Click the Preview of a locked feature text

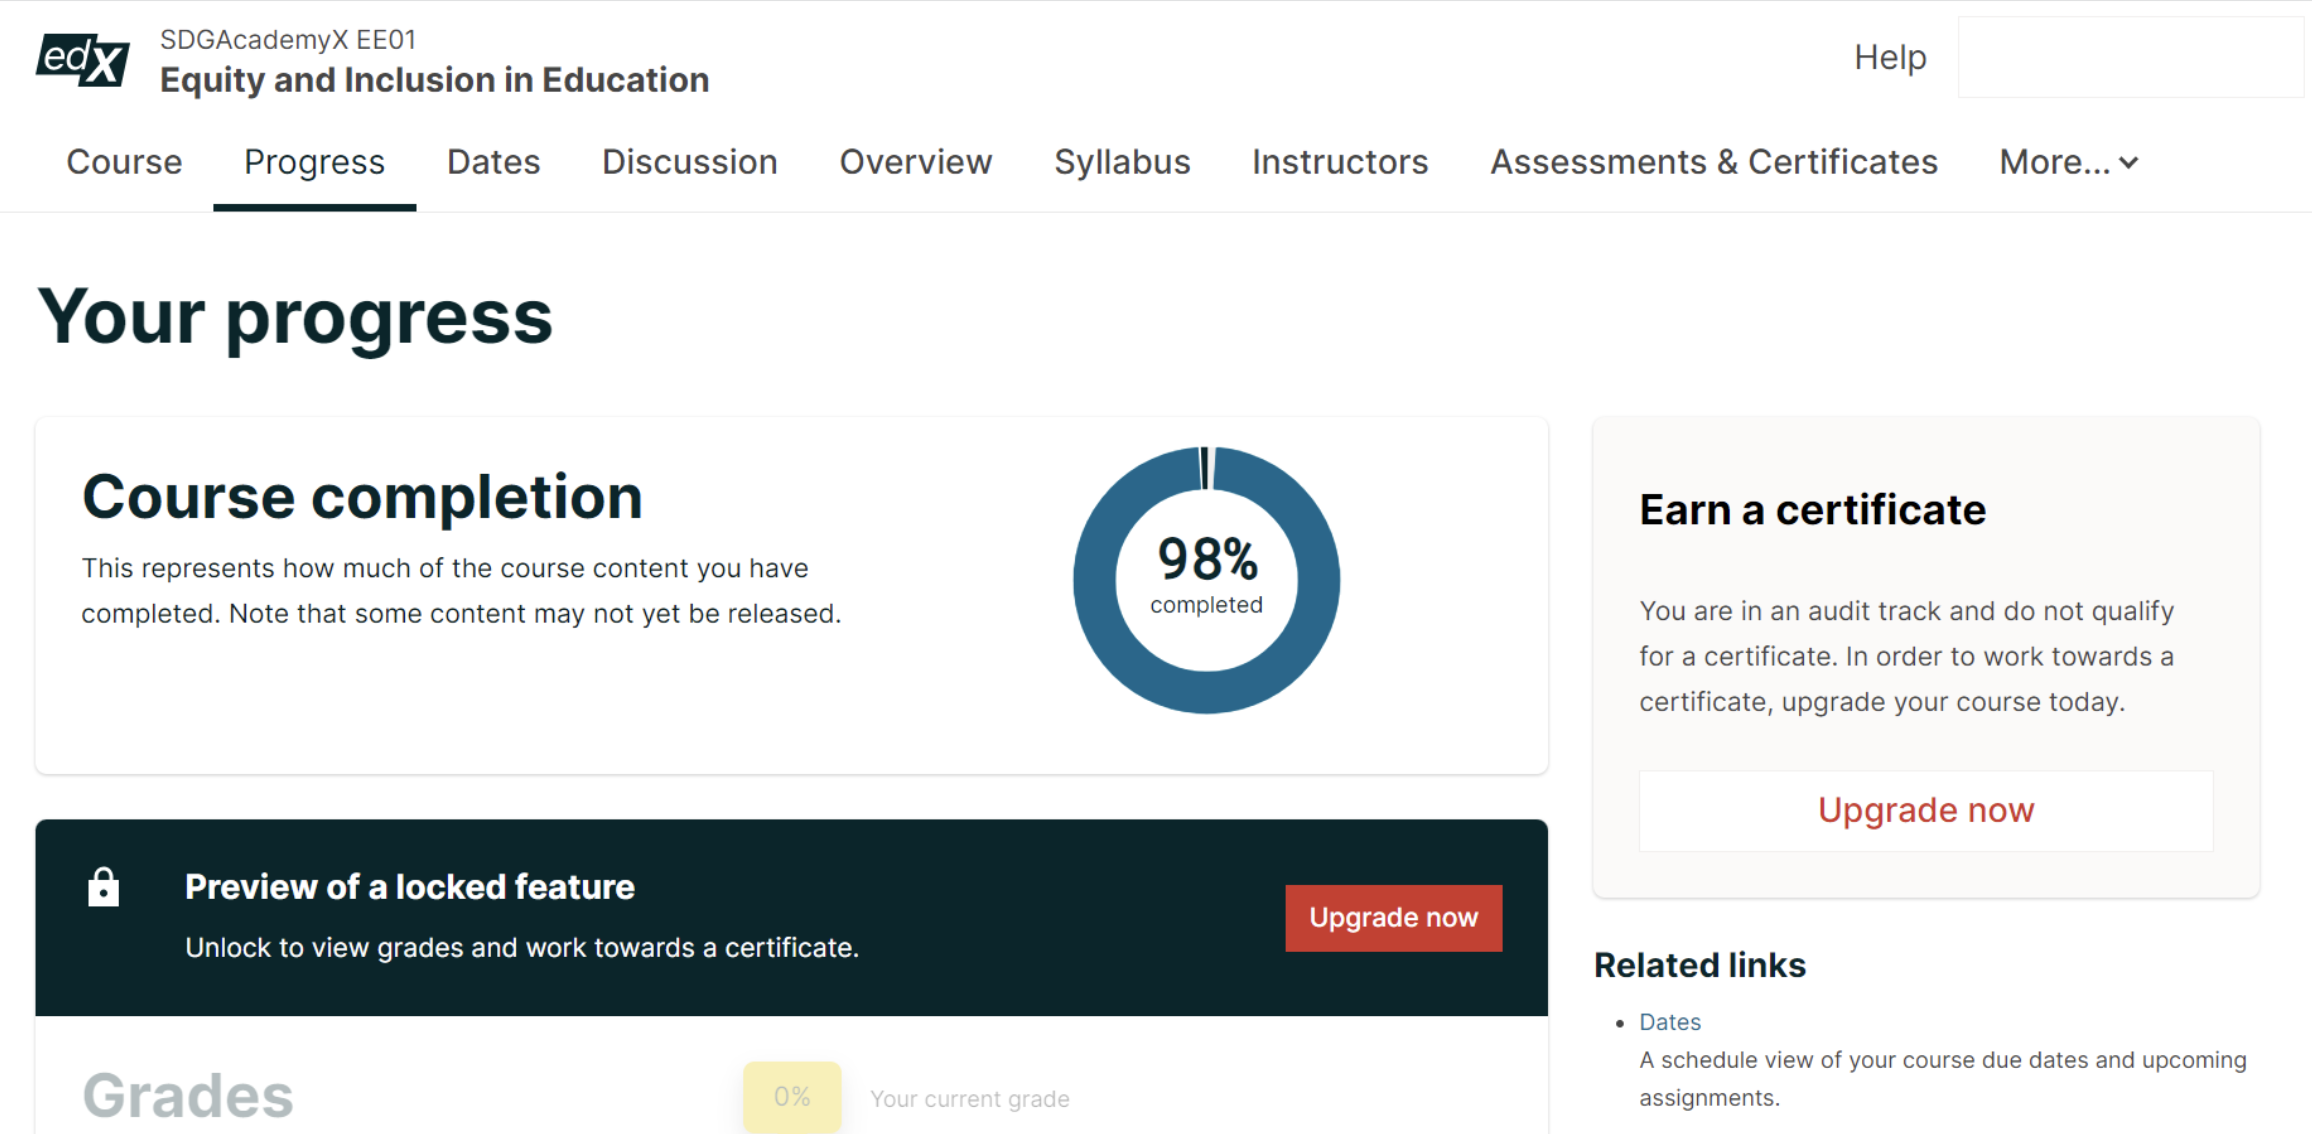click(410, 887)
